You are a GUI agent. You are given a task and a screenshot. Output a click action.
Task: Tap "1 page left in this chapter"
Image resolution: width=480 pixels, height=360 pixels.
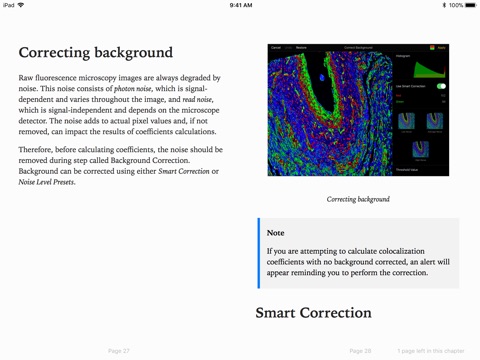(x=431, y=351)
